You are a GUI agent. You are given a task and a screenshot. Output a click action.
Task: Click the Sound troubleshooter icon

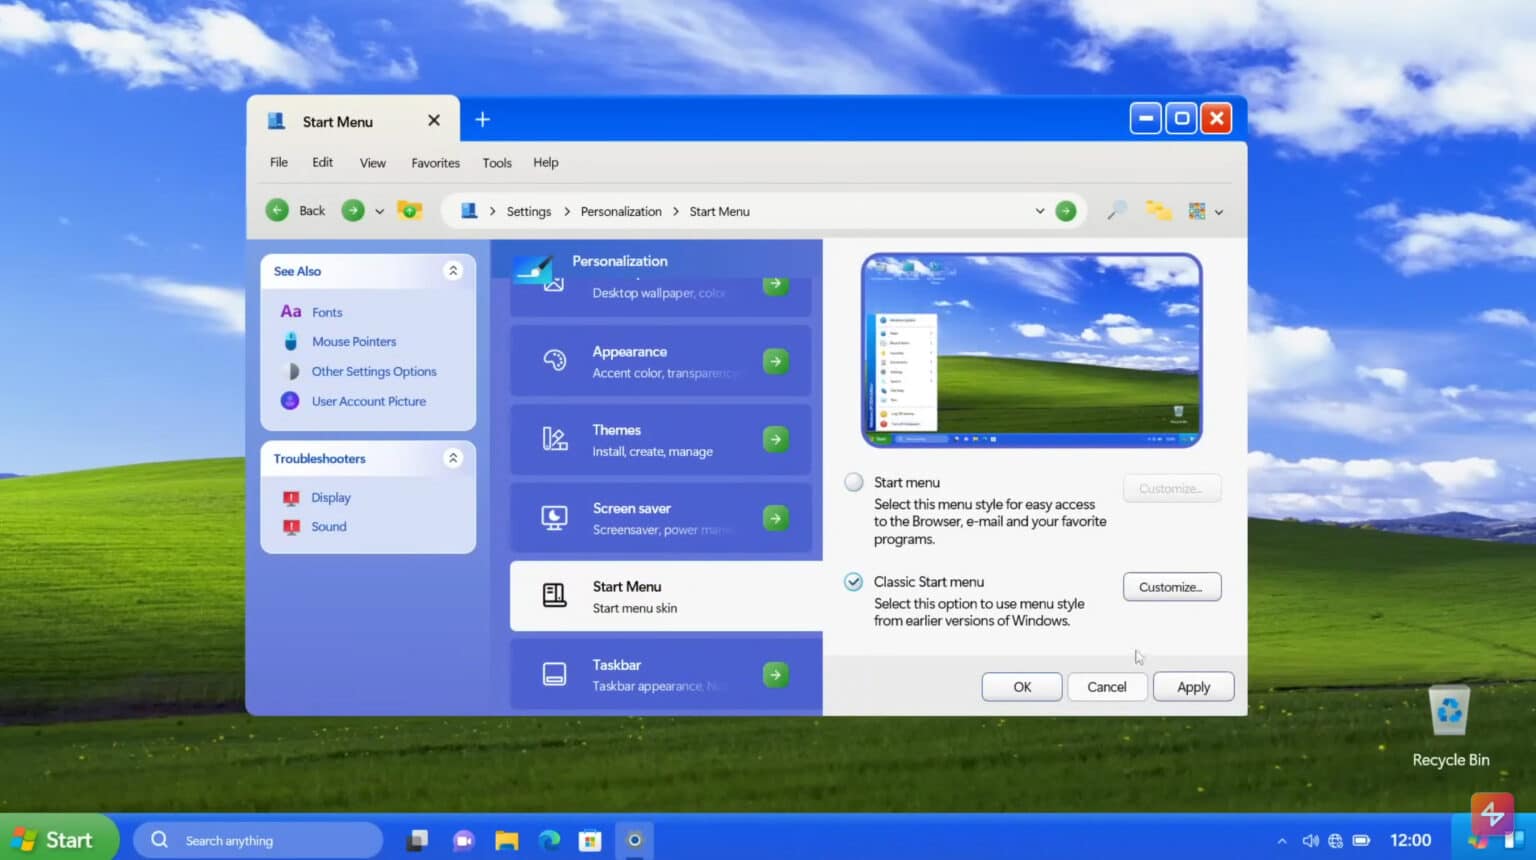[x=292, y=526]
